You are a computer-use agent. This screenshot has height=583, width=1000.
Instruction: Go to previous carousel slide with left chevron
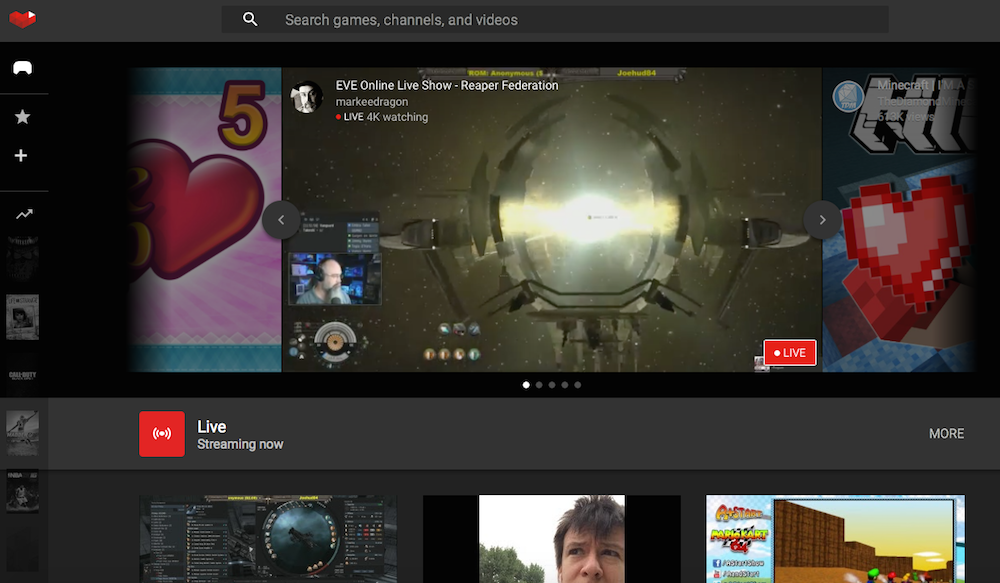pyautogui.click(x=281, y=220)
